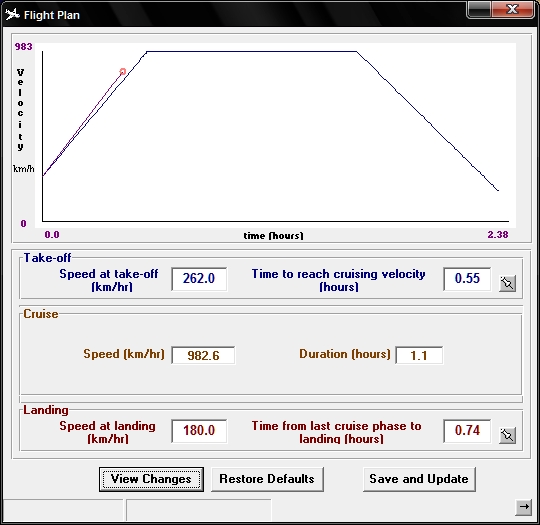Click the airplane icon in the title bar
Viewport: 540px width, 525px height.
point(12,14)
